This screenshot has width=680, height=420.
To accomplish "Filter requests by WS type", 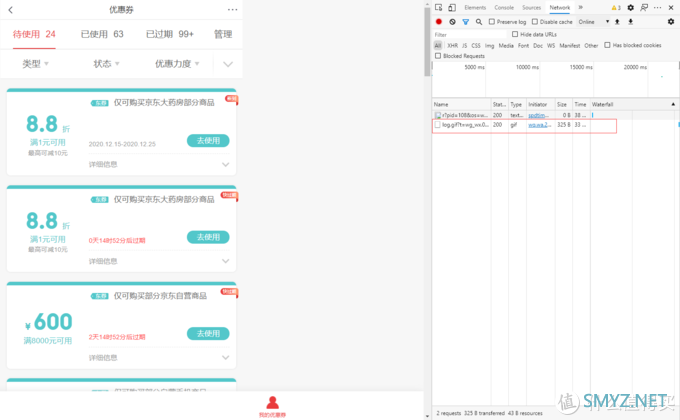I will [551, 45].
